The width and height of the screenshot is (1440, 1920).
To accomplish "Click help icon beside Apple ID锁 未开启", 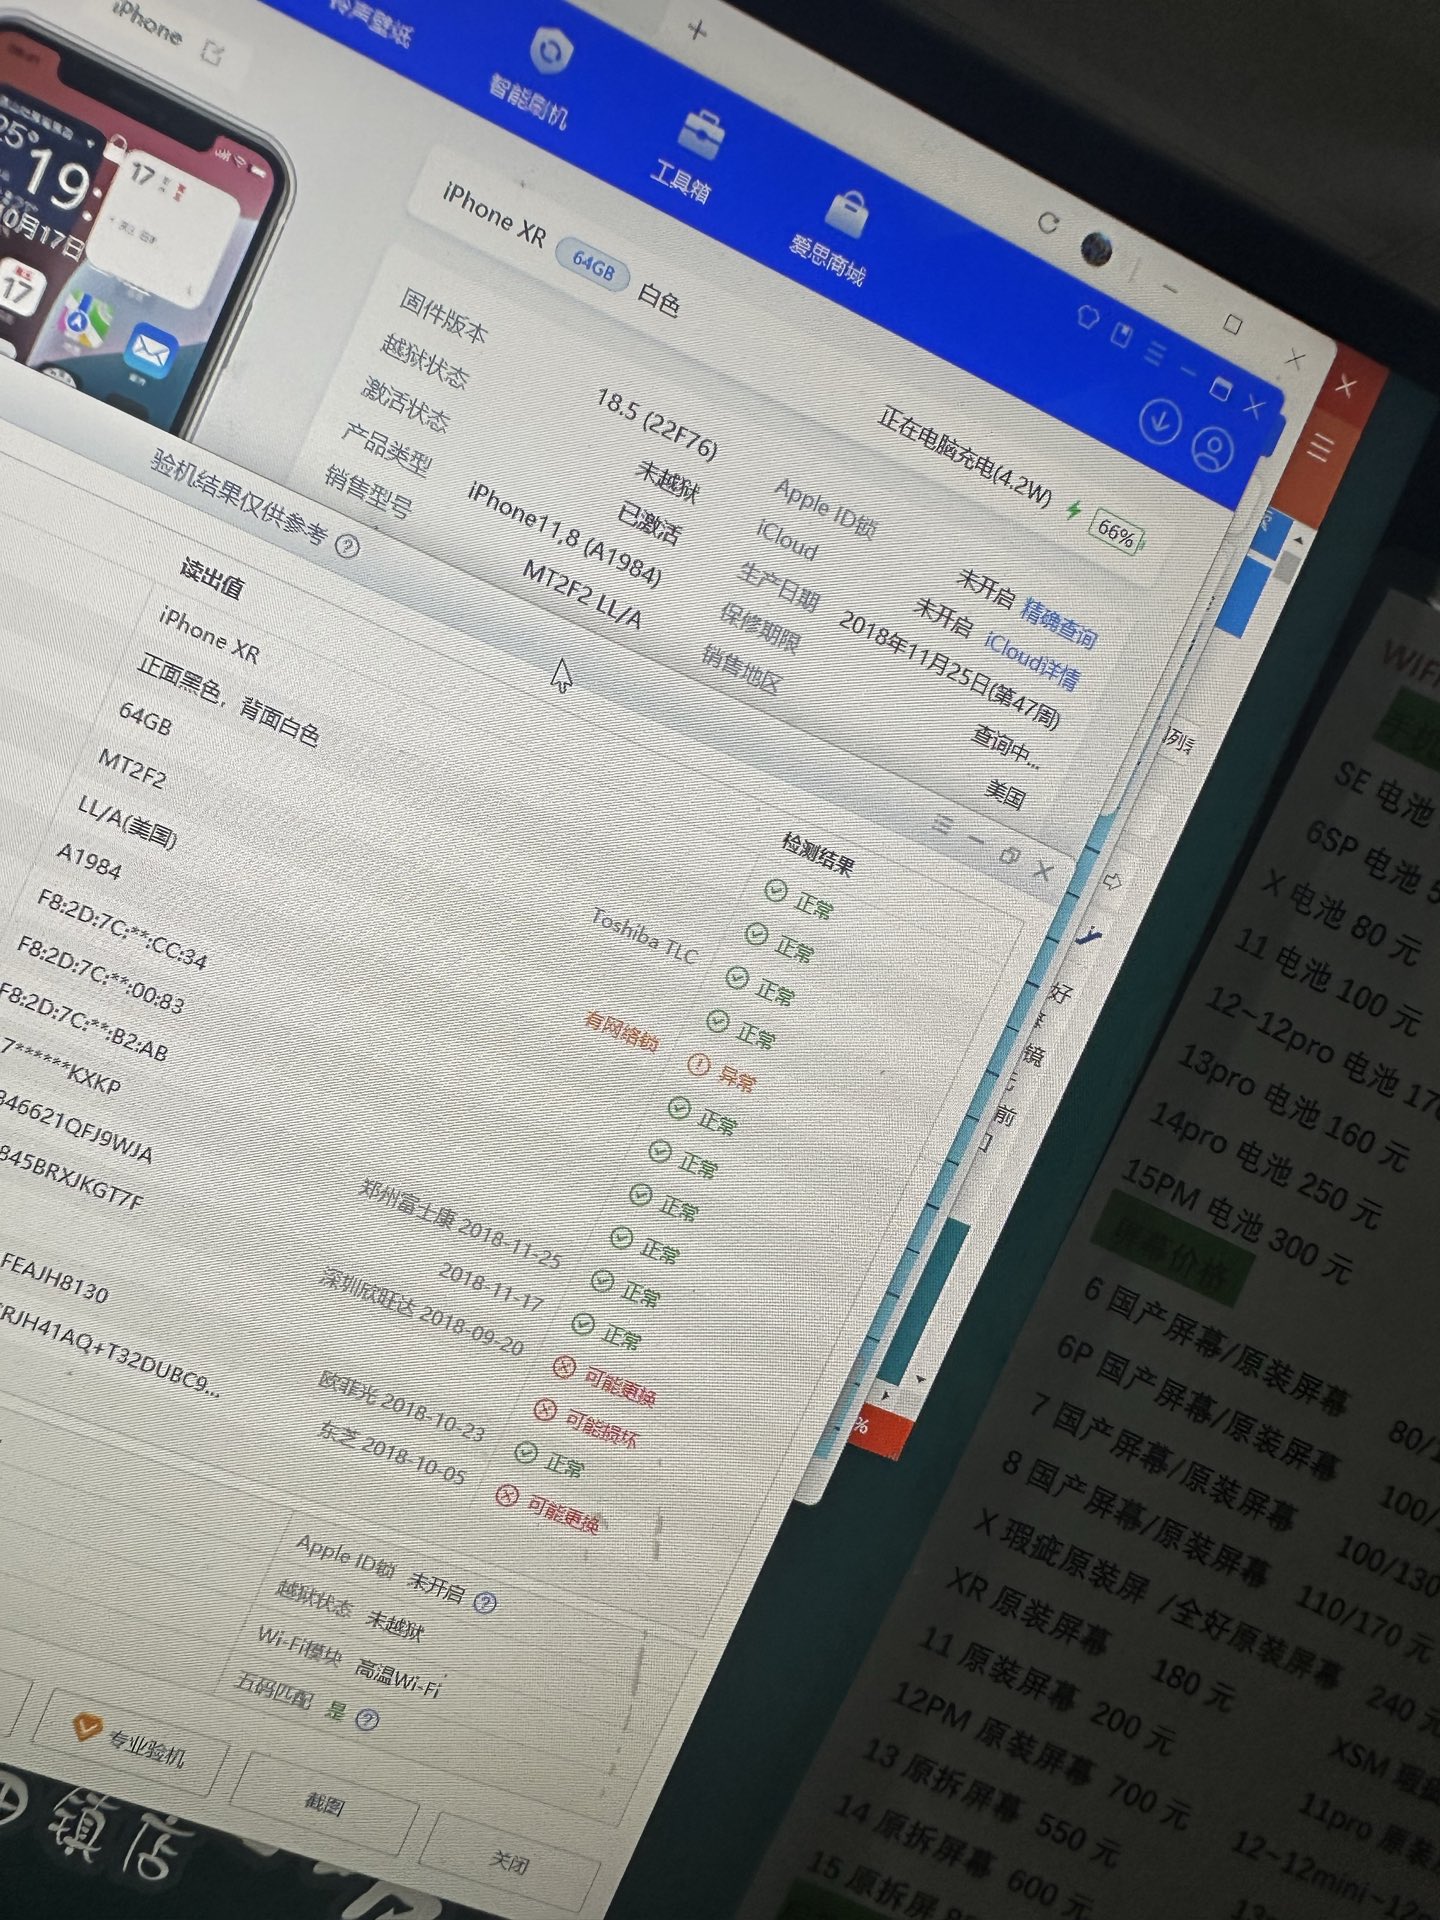I will (x=485, y=1603).
